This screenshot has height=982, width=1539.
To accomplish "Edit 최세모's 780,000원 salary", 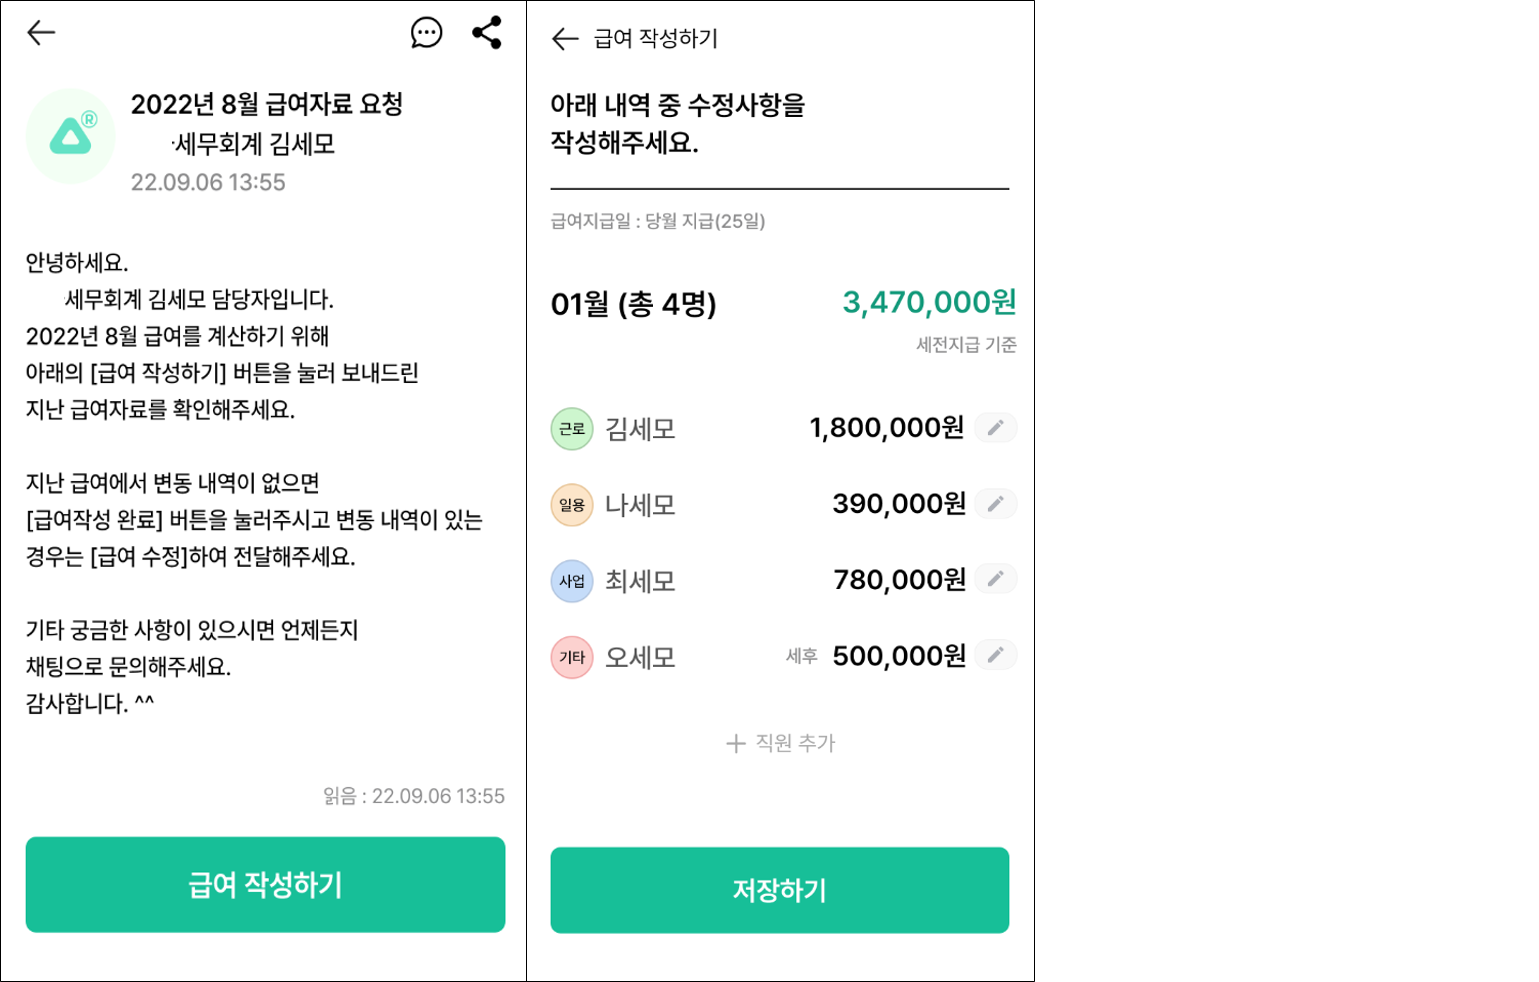I will click(x=996, y=579).
